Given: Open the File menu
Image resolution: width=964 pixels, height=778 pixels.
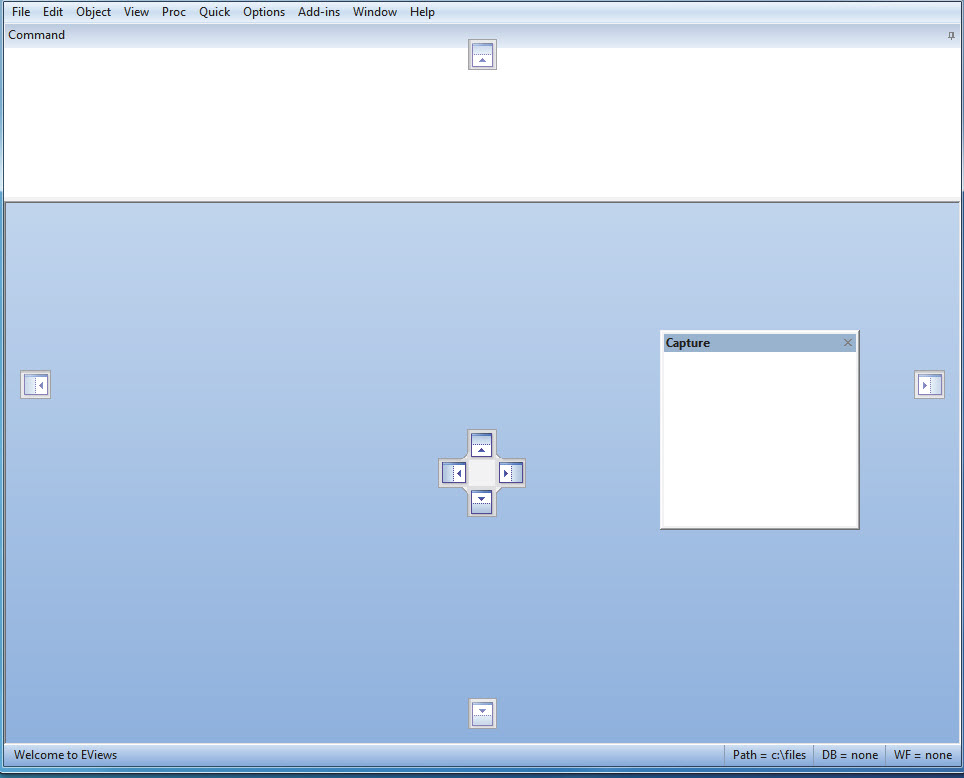Looking at the screenshot, I should 20,11.
